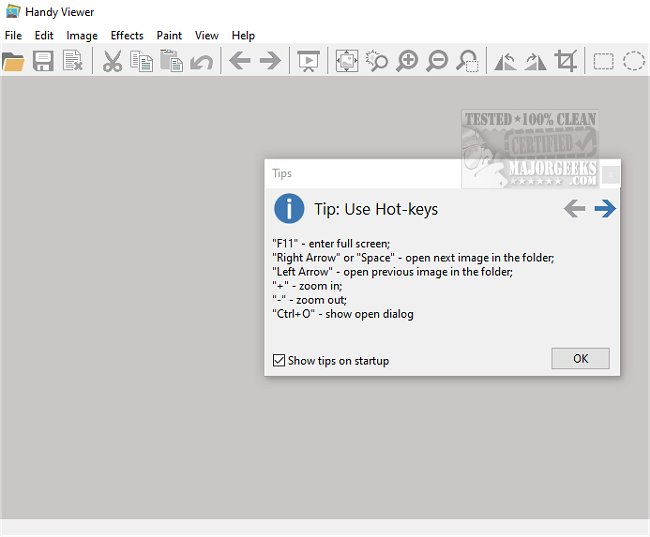This screenshot has width=650, height=537.
Task: Choose the rectangular selection tool
Action: [x=604, y=62]
